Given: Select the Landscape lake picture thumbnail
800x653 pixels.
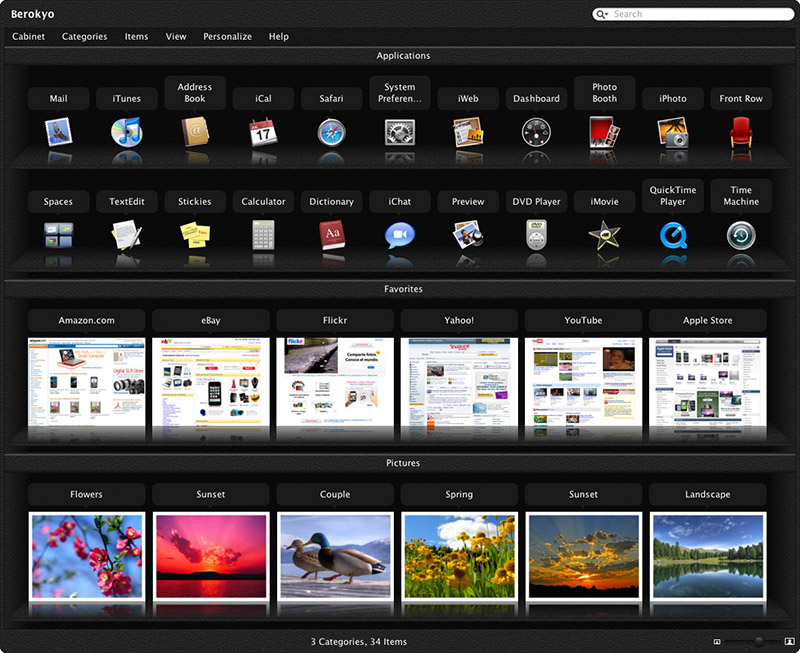Looking at the screenshot, I should 708,557.
